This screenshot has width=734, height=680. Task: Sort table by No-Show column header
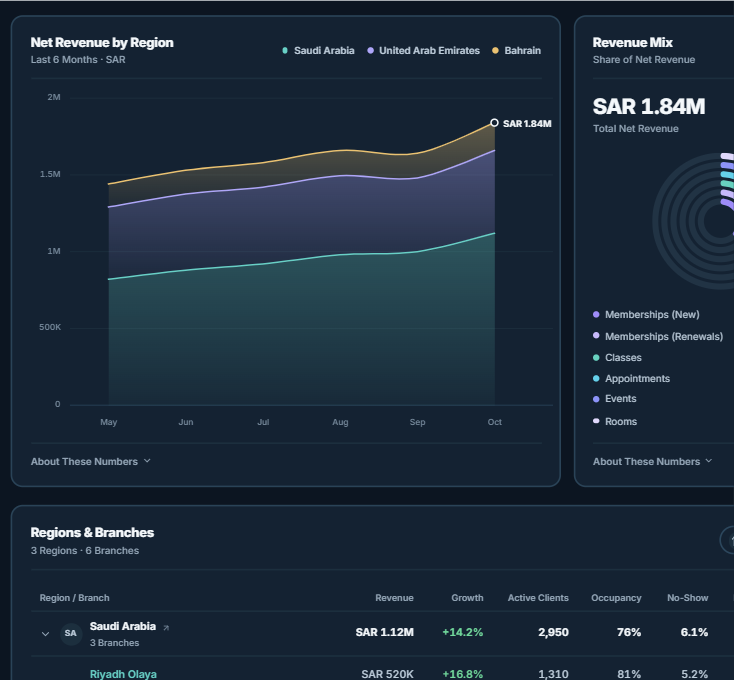point(687,598)
